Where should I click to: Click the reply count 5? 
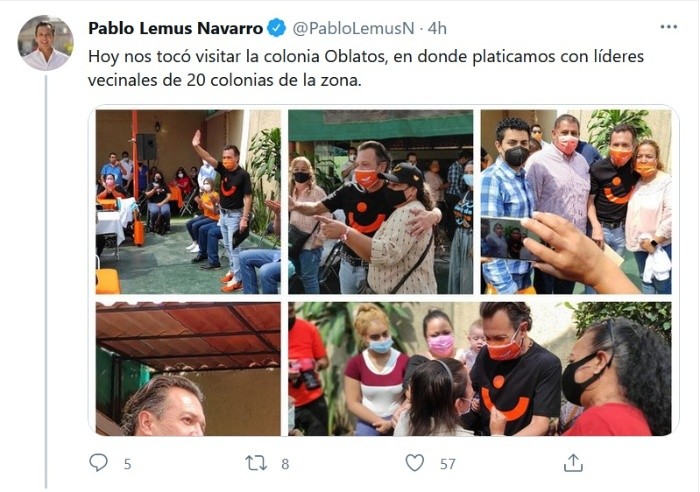(x=127, y=464)
